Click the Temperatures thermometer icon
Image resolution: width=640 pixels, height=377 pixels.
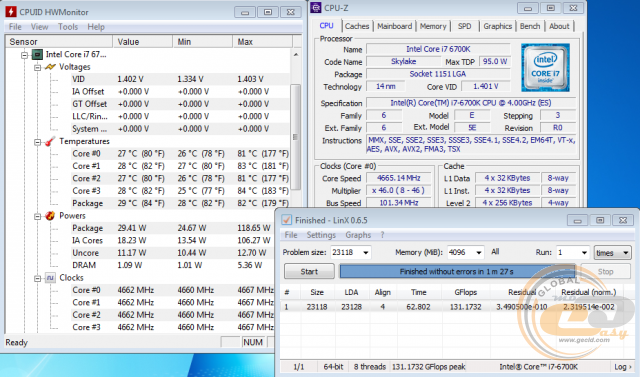pos(50,142)
